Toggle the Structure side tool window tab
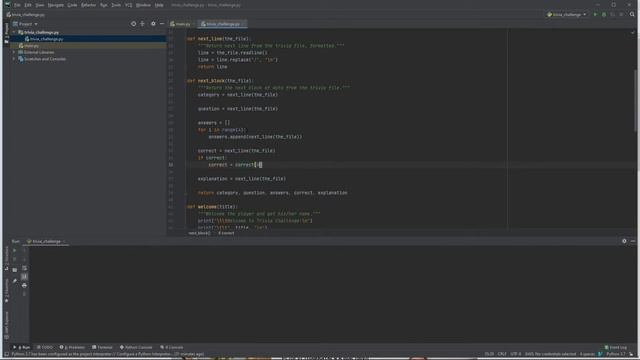Screen dimensions: 640x360 [6, 258]
